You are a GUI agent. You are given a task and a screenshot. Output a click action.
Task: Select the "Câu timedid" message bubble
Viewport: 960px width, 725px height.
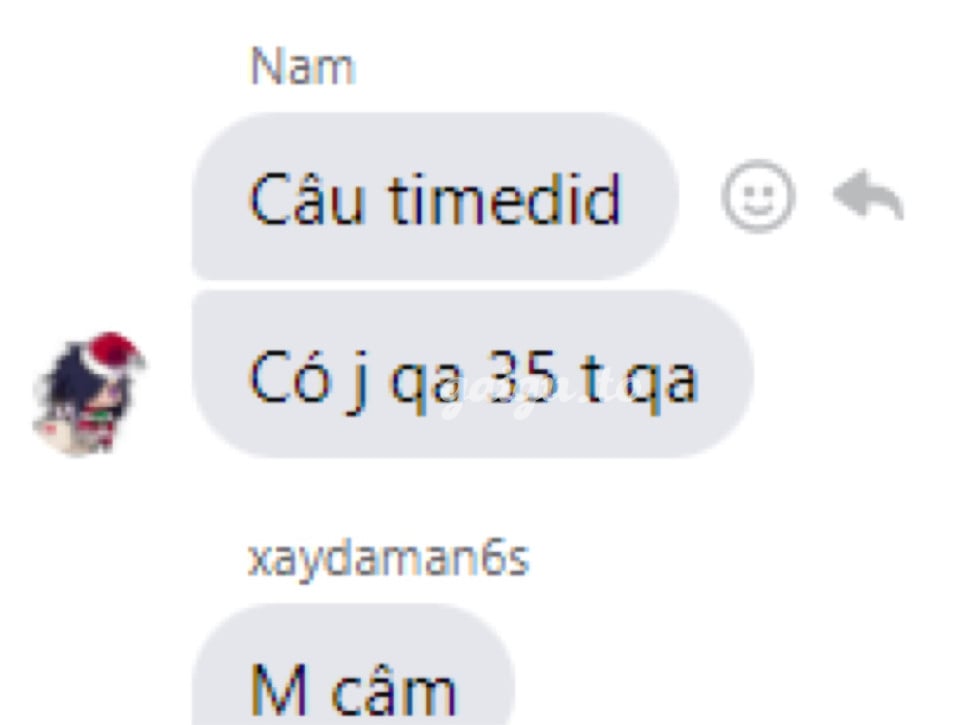[435, 196]
